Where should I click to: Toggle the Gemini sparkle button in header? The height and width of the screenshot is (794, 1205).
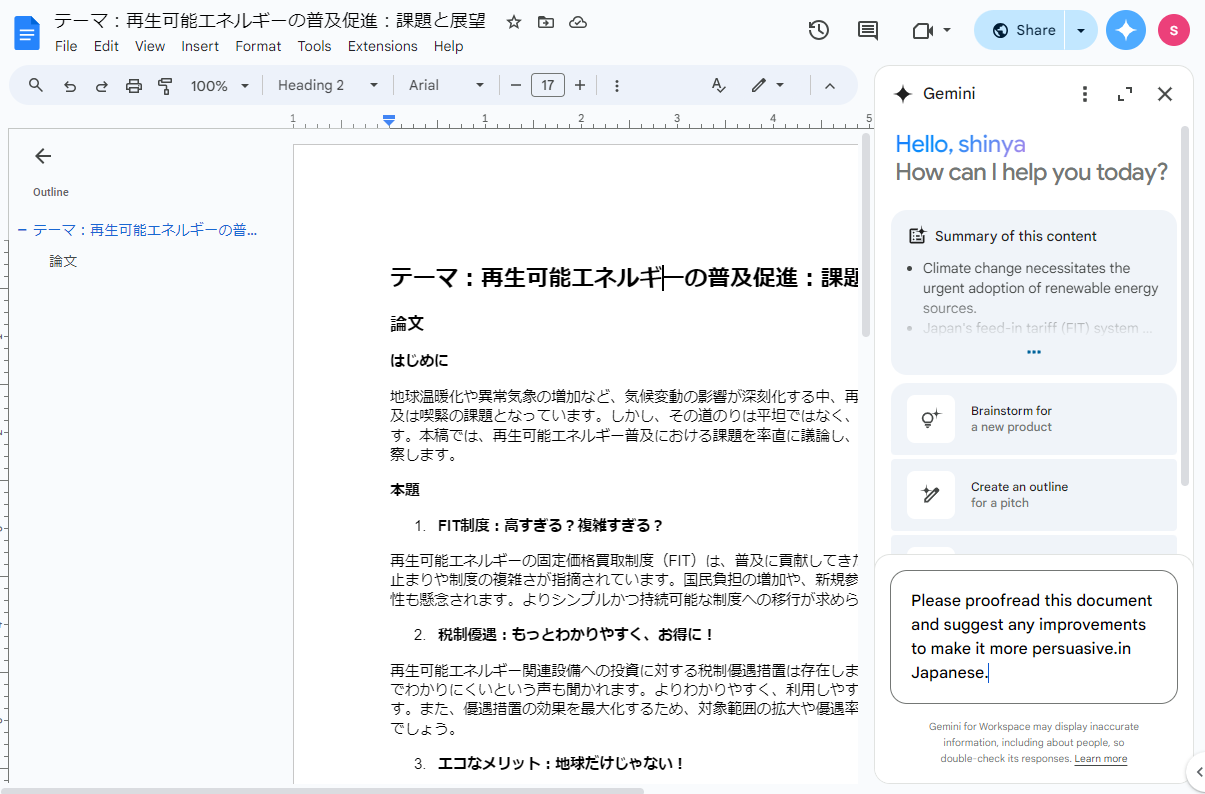click(1126, 30)
